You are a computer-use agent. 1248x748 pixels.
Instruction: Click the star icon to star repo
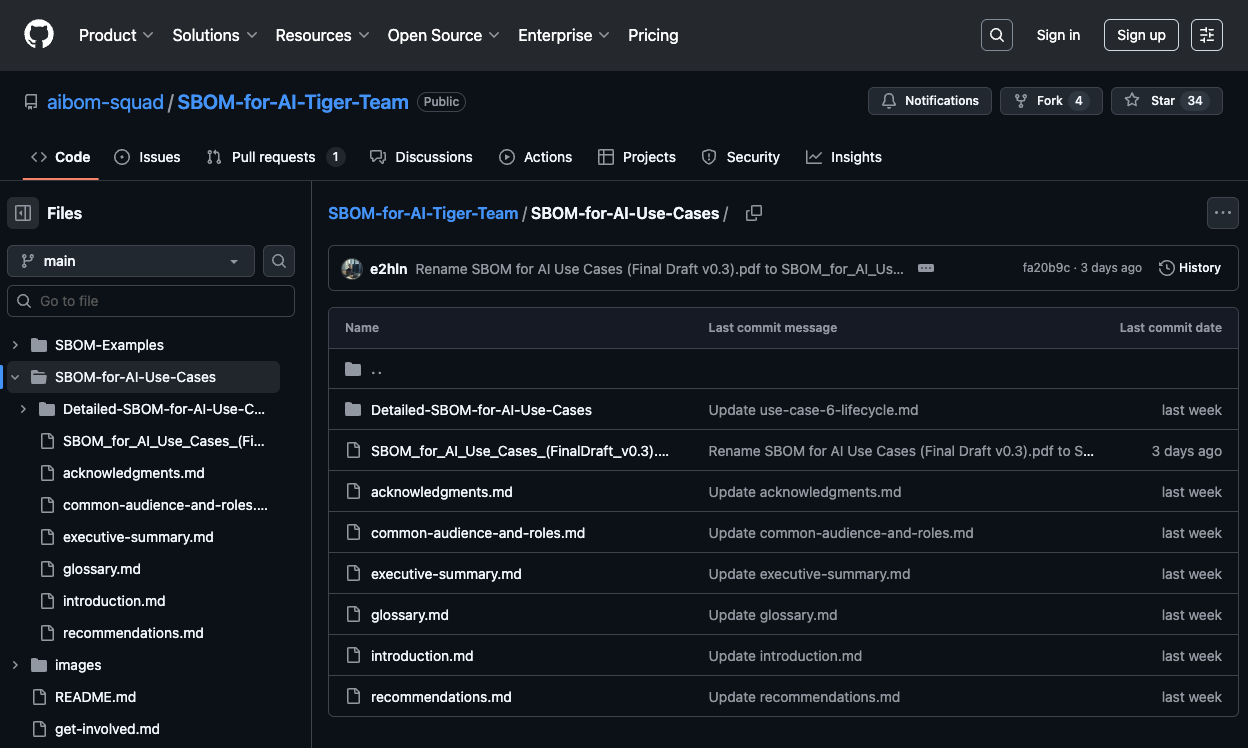tap(1132, 101)
